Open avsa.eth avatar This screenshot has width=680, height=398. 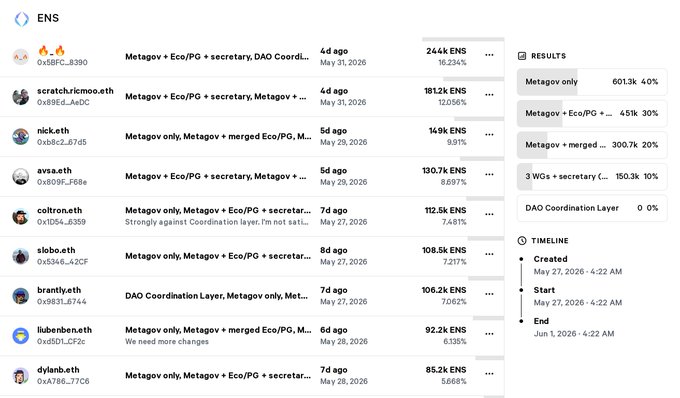[20, 176]
